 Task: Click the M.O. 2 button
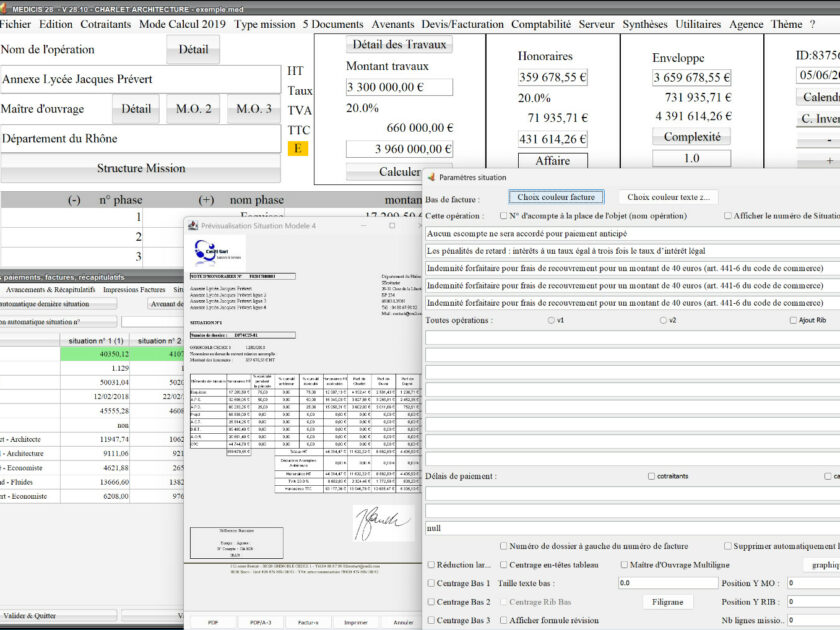click(193, 109)
